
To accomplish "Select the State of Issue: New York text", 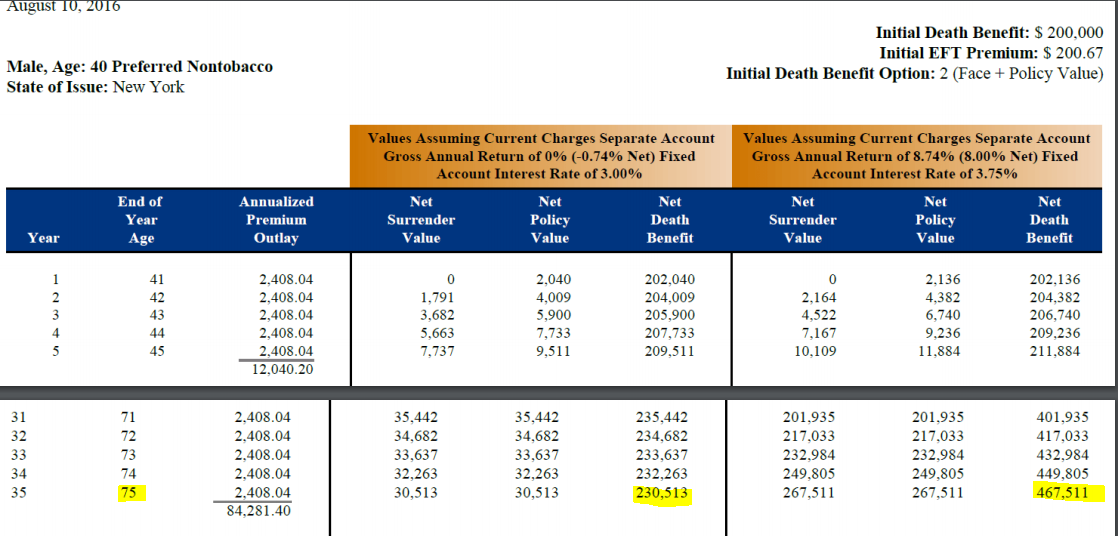I will click(96, 87).
